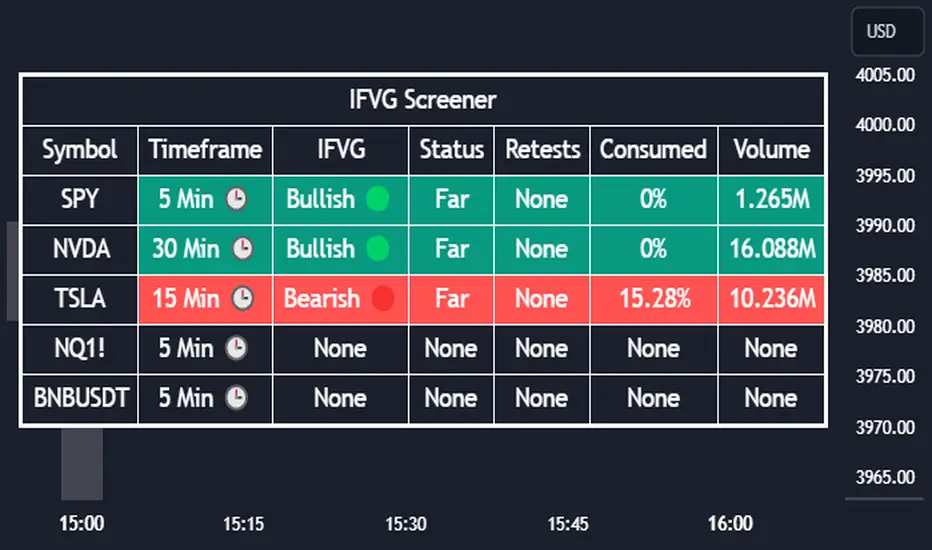This screenshot has width=932, height=550.
Task: Click the IFVG Screener table title
Action: click(x=423, y=100)
